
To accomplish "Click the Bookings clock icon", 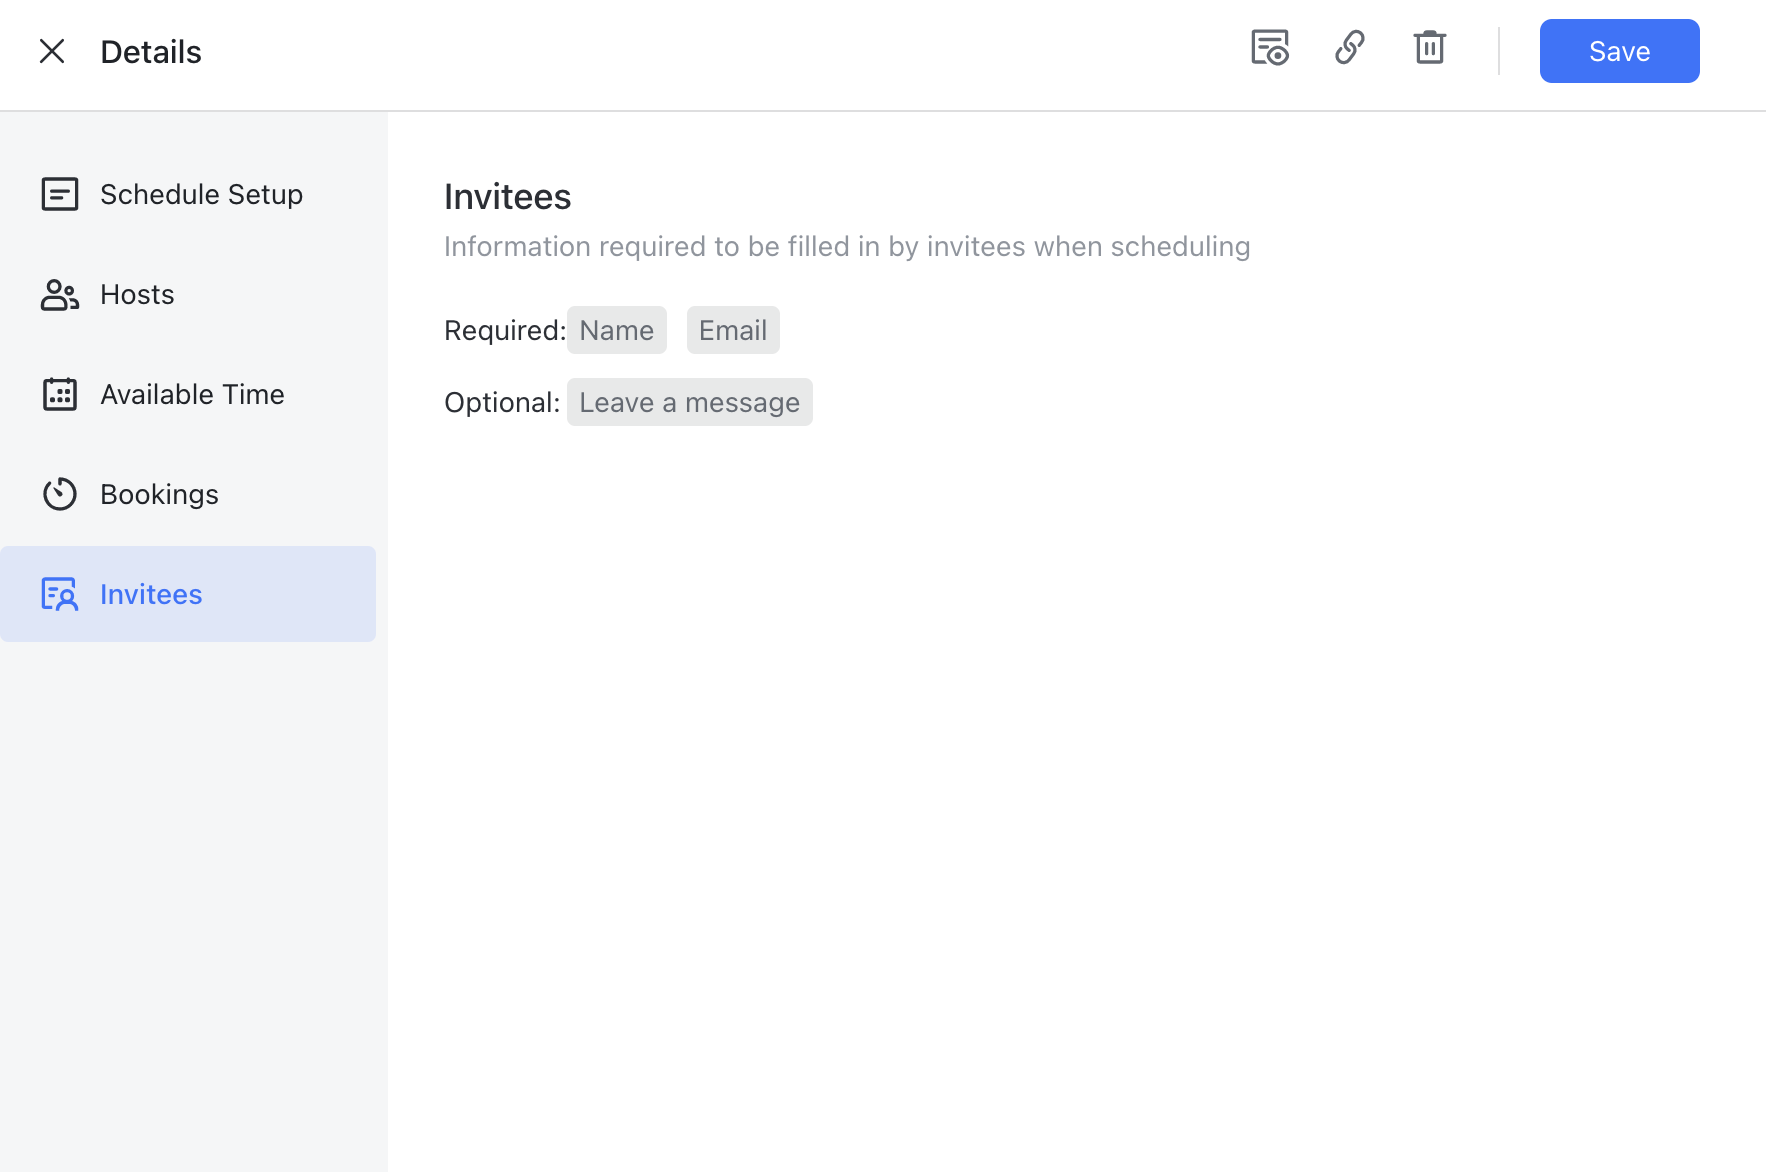I will (60, 494).
